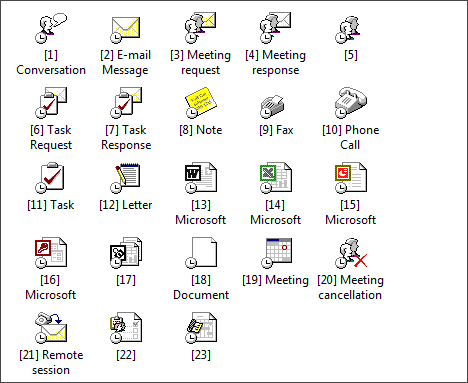Select the [19] Meeting calendar icon
Screen dimensions: 468x383
276,253
